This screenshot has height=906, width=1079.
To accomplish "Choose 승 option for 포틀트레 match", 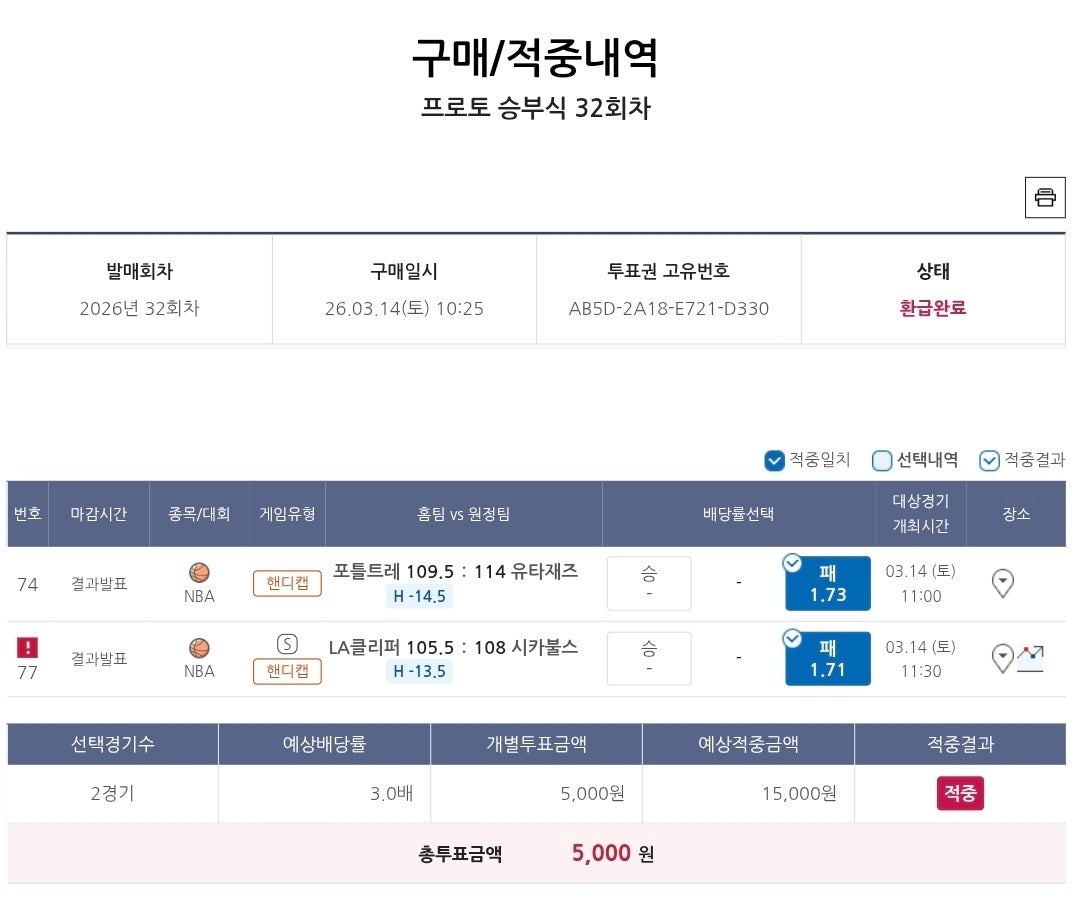I will pos(649,583).
